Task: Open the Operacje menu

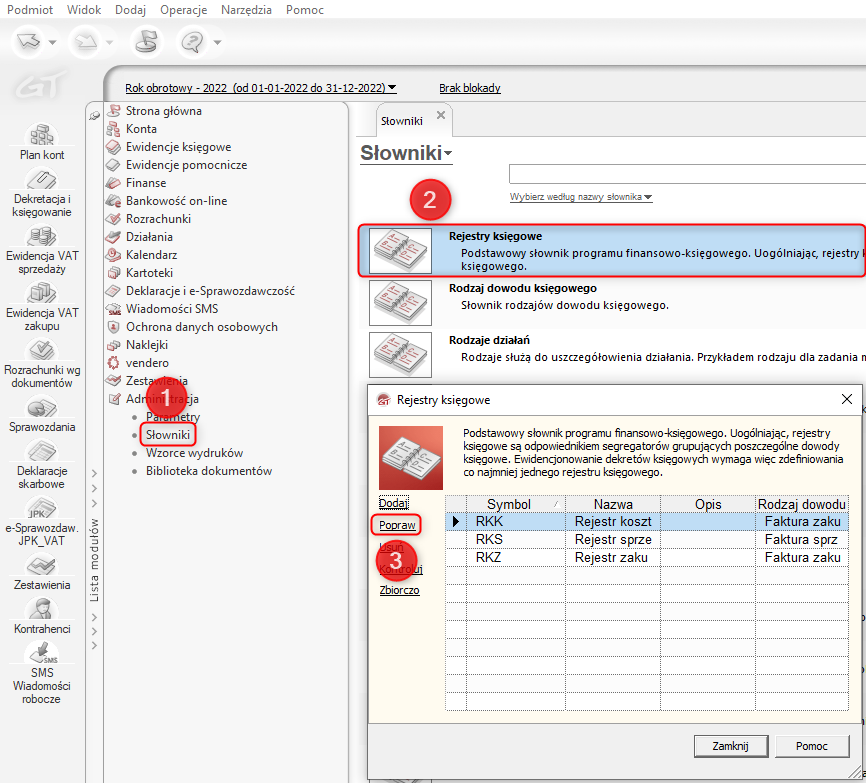Action: (183, 10)
